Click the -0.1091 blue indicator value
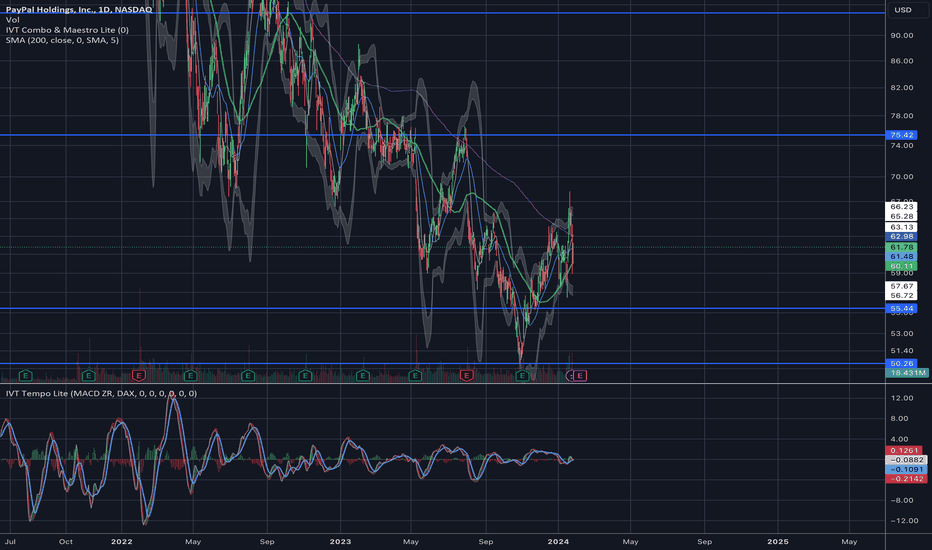932x550 pixels. [906, 469]
